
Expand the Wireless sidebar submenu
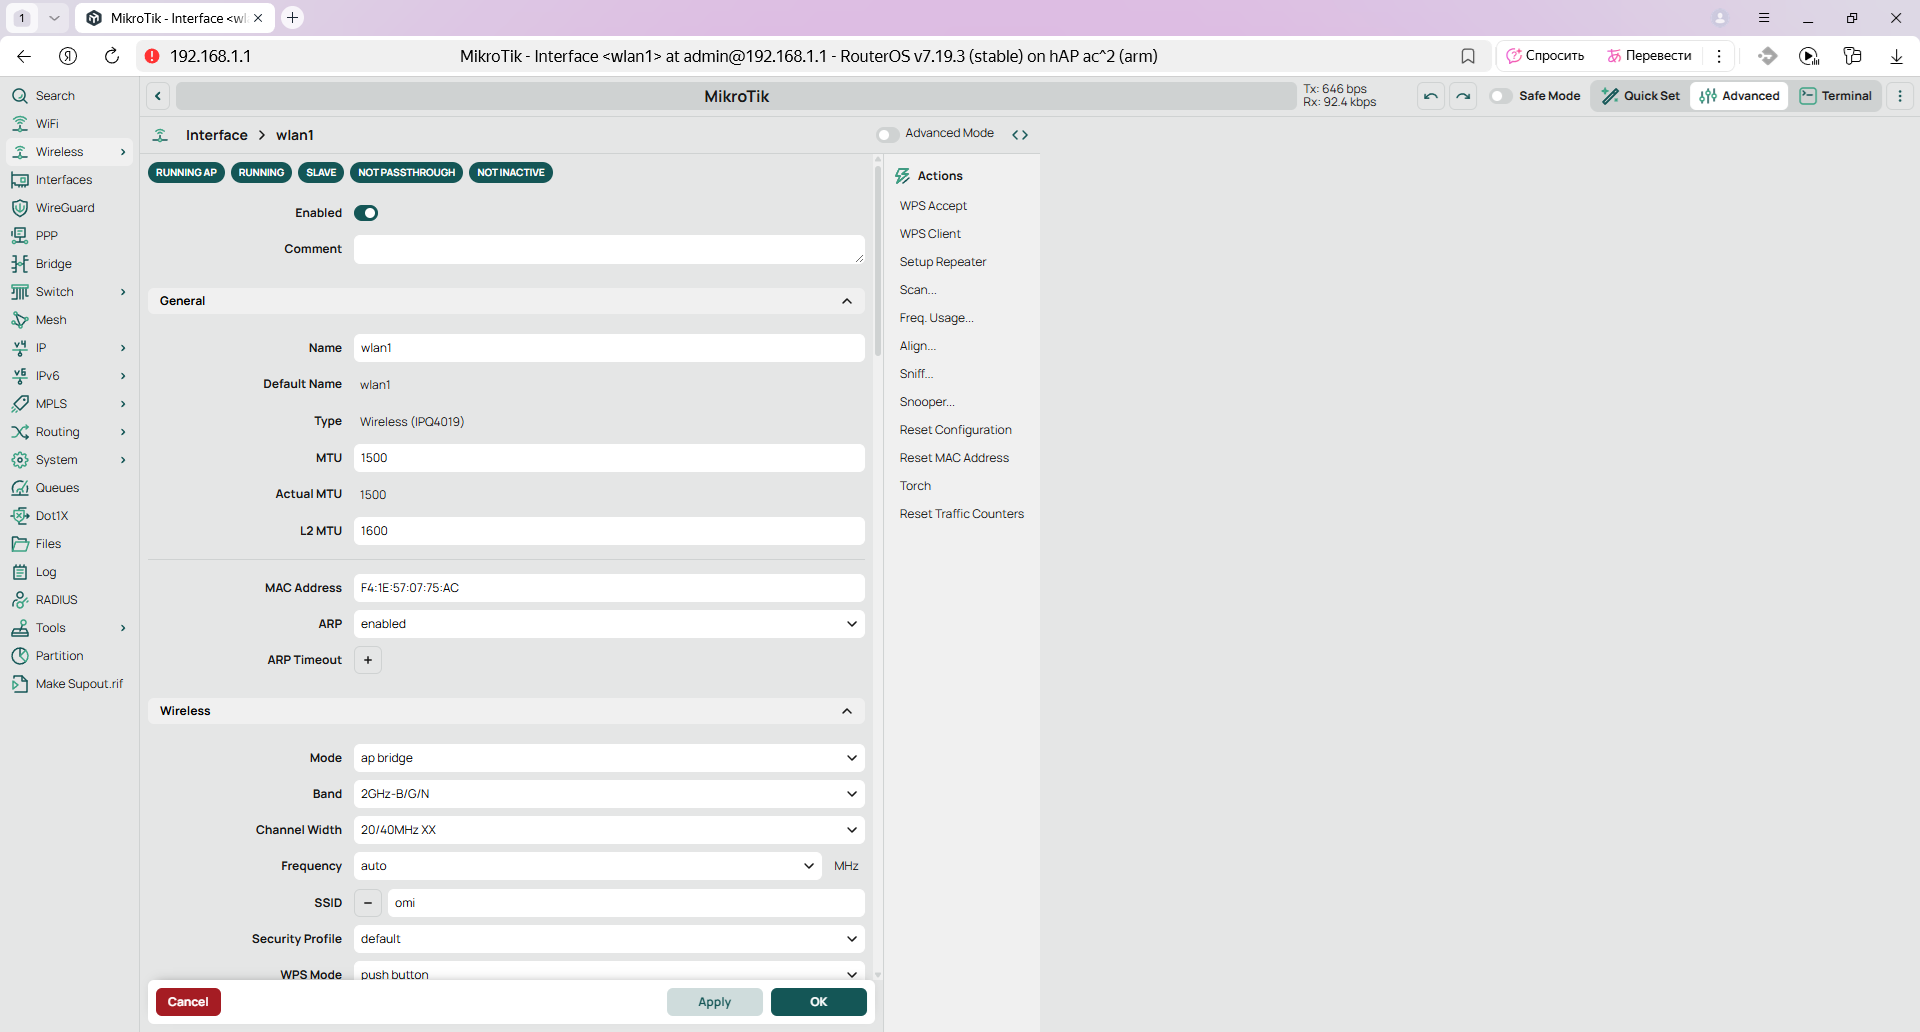pos(123,152)
